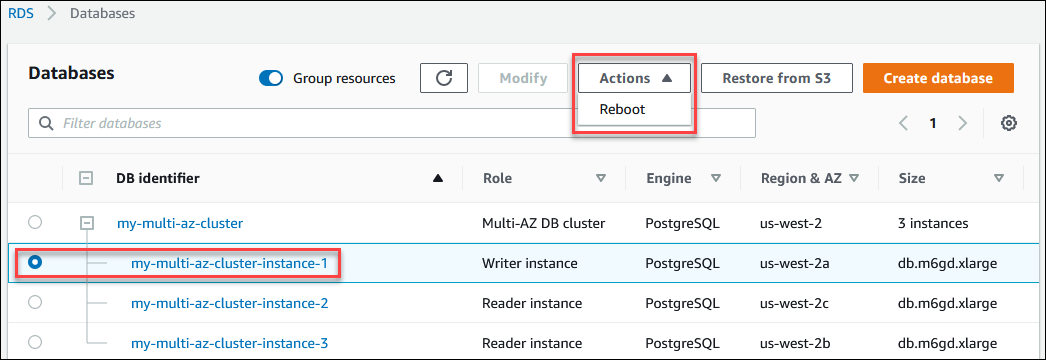Go to previous page arrow
Image resolution: width=1046 pixels, height=360 pixels.
(904, 123)
